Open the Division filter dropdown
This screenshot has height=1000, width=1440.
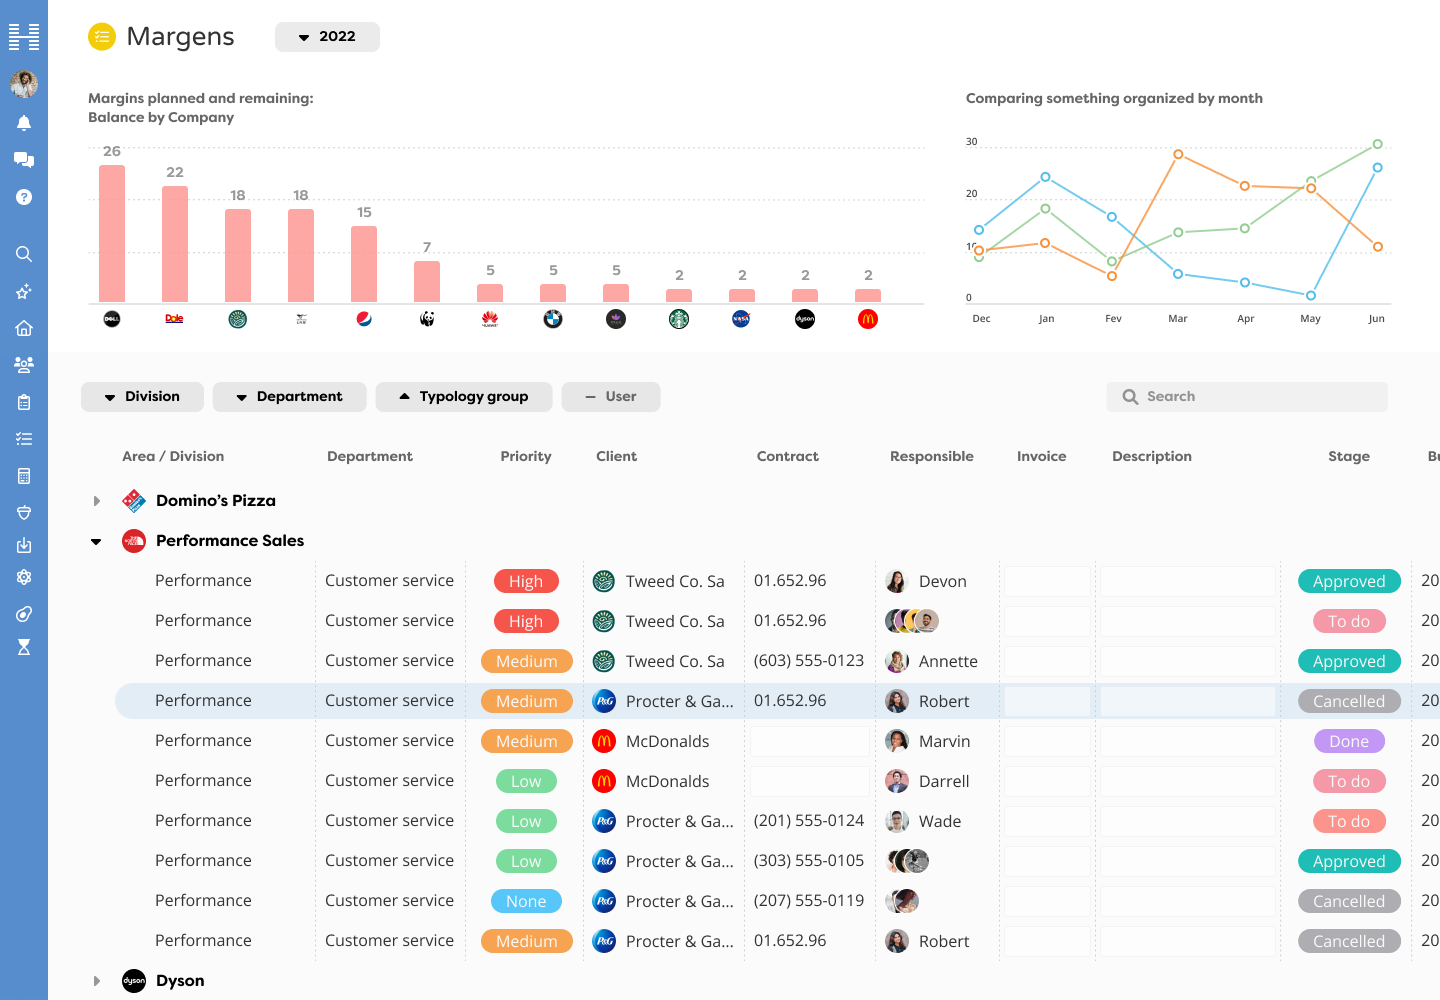pyautogui.click(x=142, y=397)
